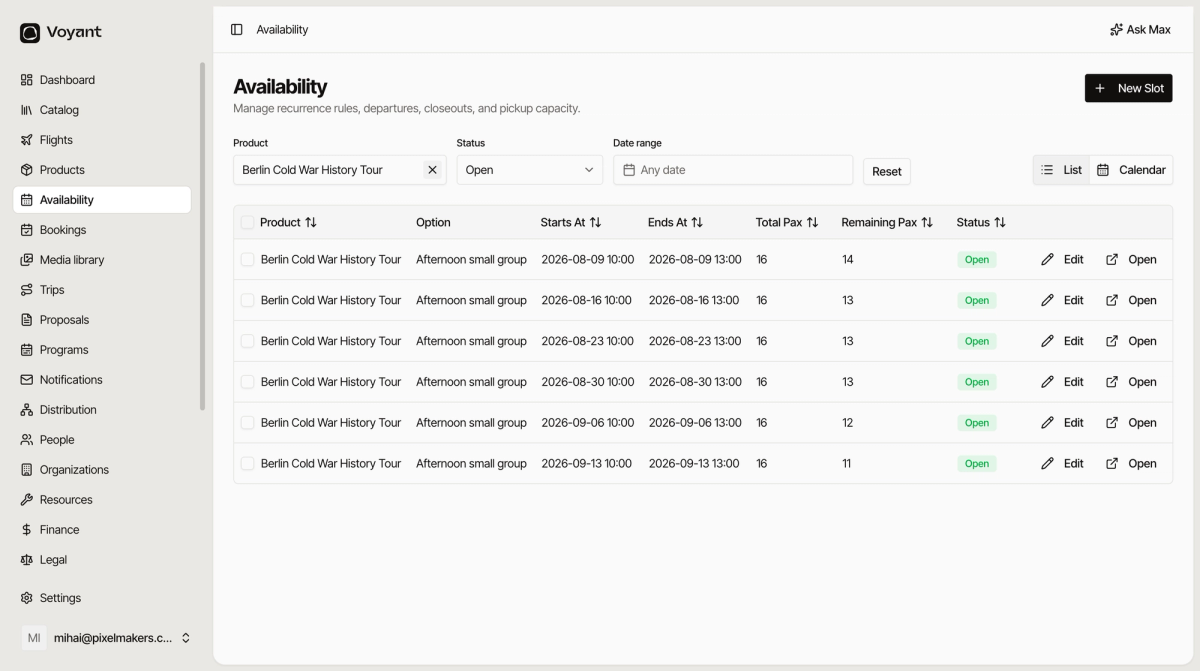Image resolution: width=1200 pixels, height=671 pixels.
Task: Click the Notifications envelope icon
Action: click(x=27, y=380)
